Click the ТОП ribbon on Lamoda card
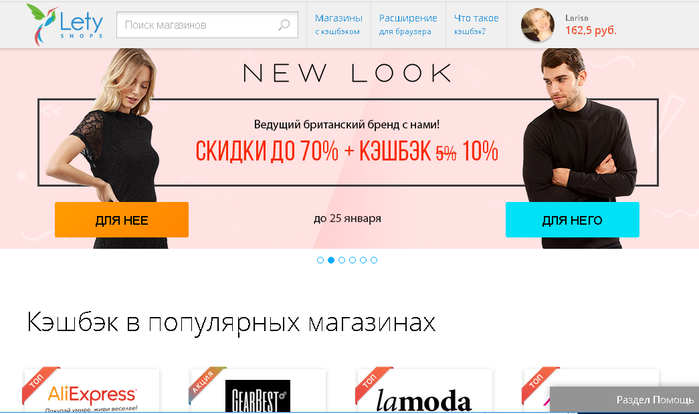 pyautogui.click(x=372, y=384)
